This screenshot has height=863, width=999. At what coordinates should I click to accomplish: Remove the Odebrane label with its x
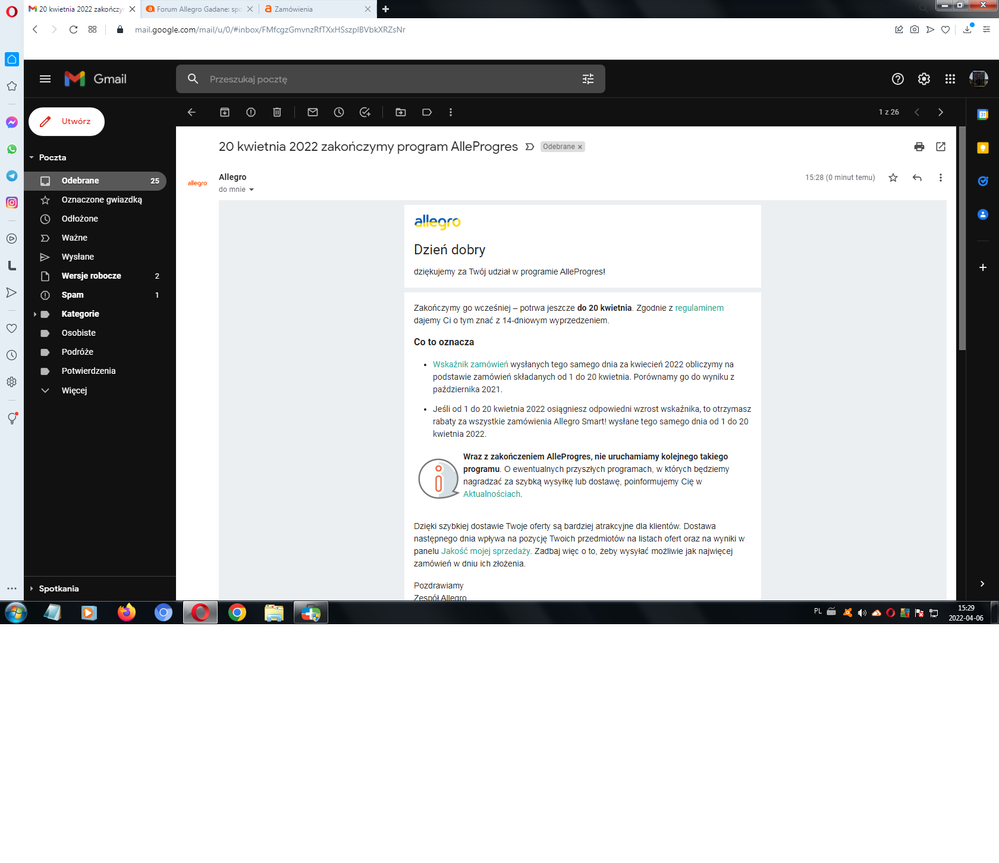pos(580,146)
